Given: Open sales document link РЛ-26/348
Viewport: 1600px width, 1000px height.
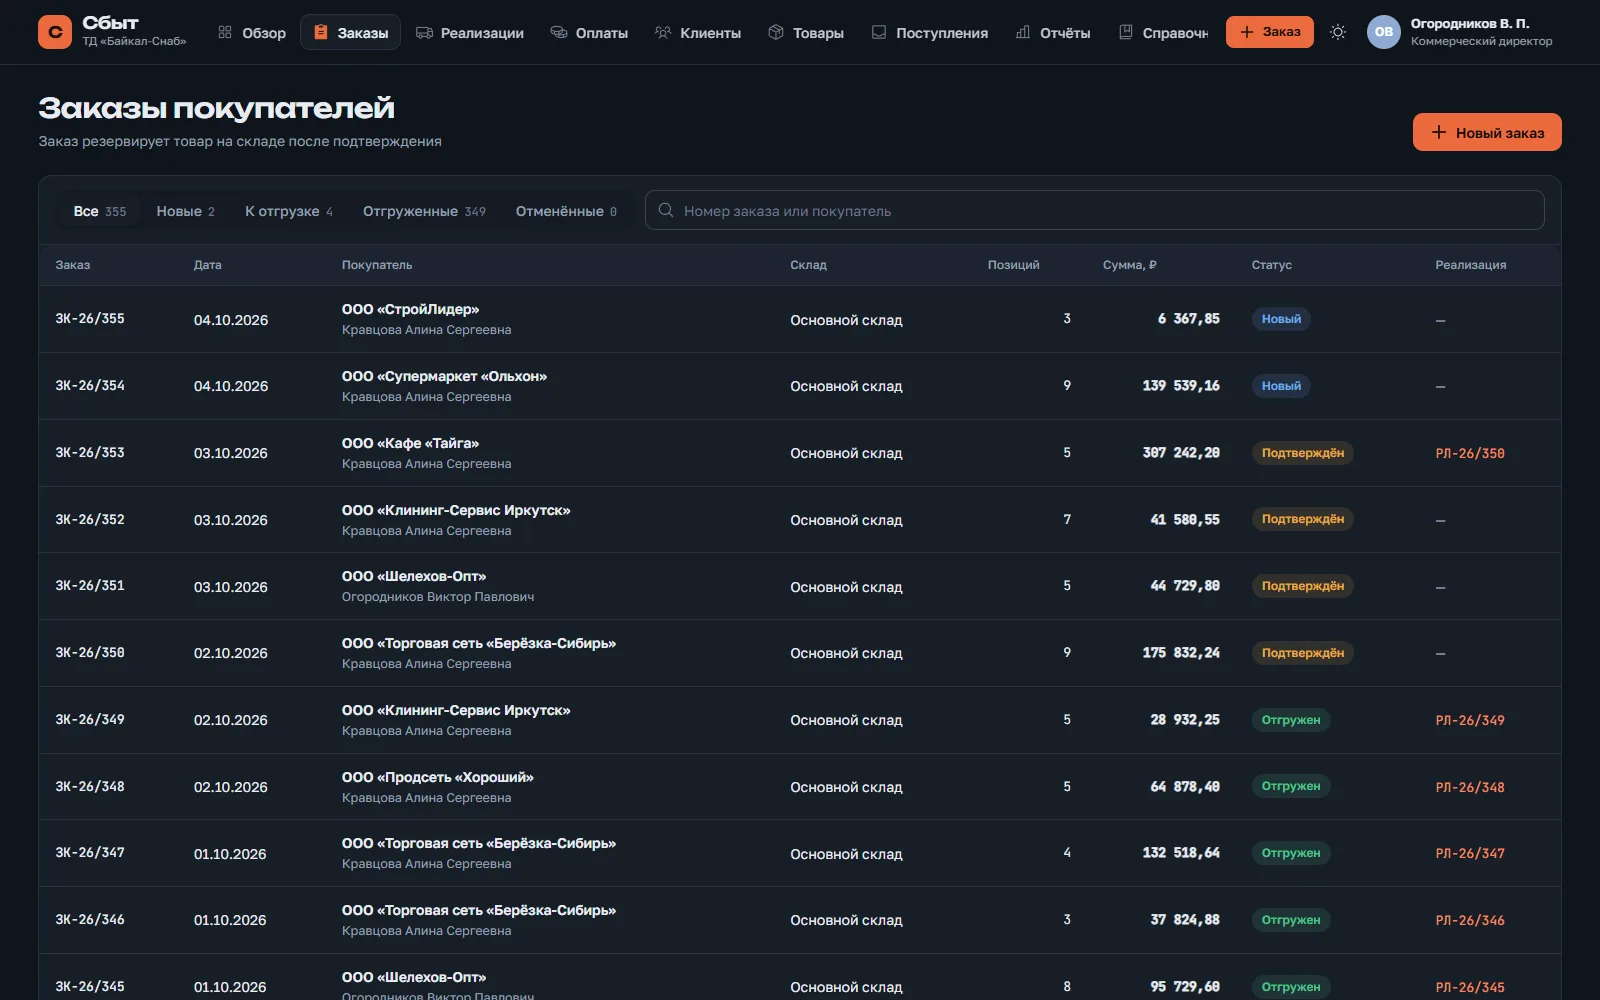Looking at the screenshot, I should point(1470,787).
